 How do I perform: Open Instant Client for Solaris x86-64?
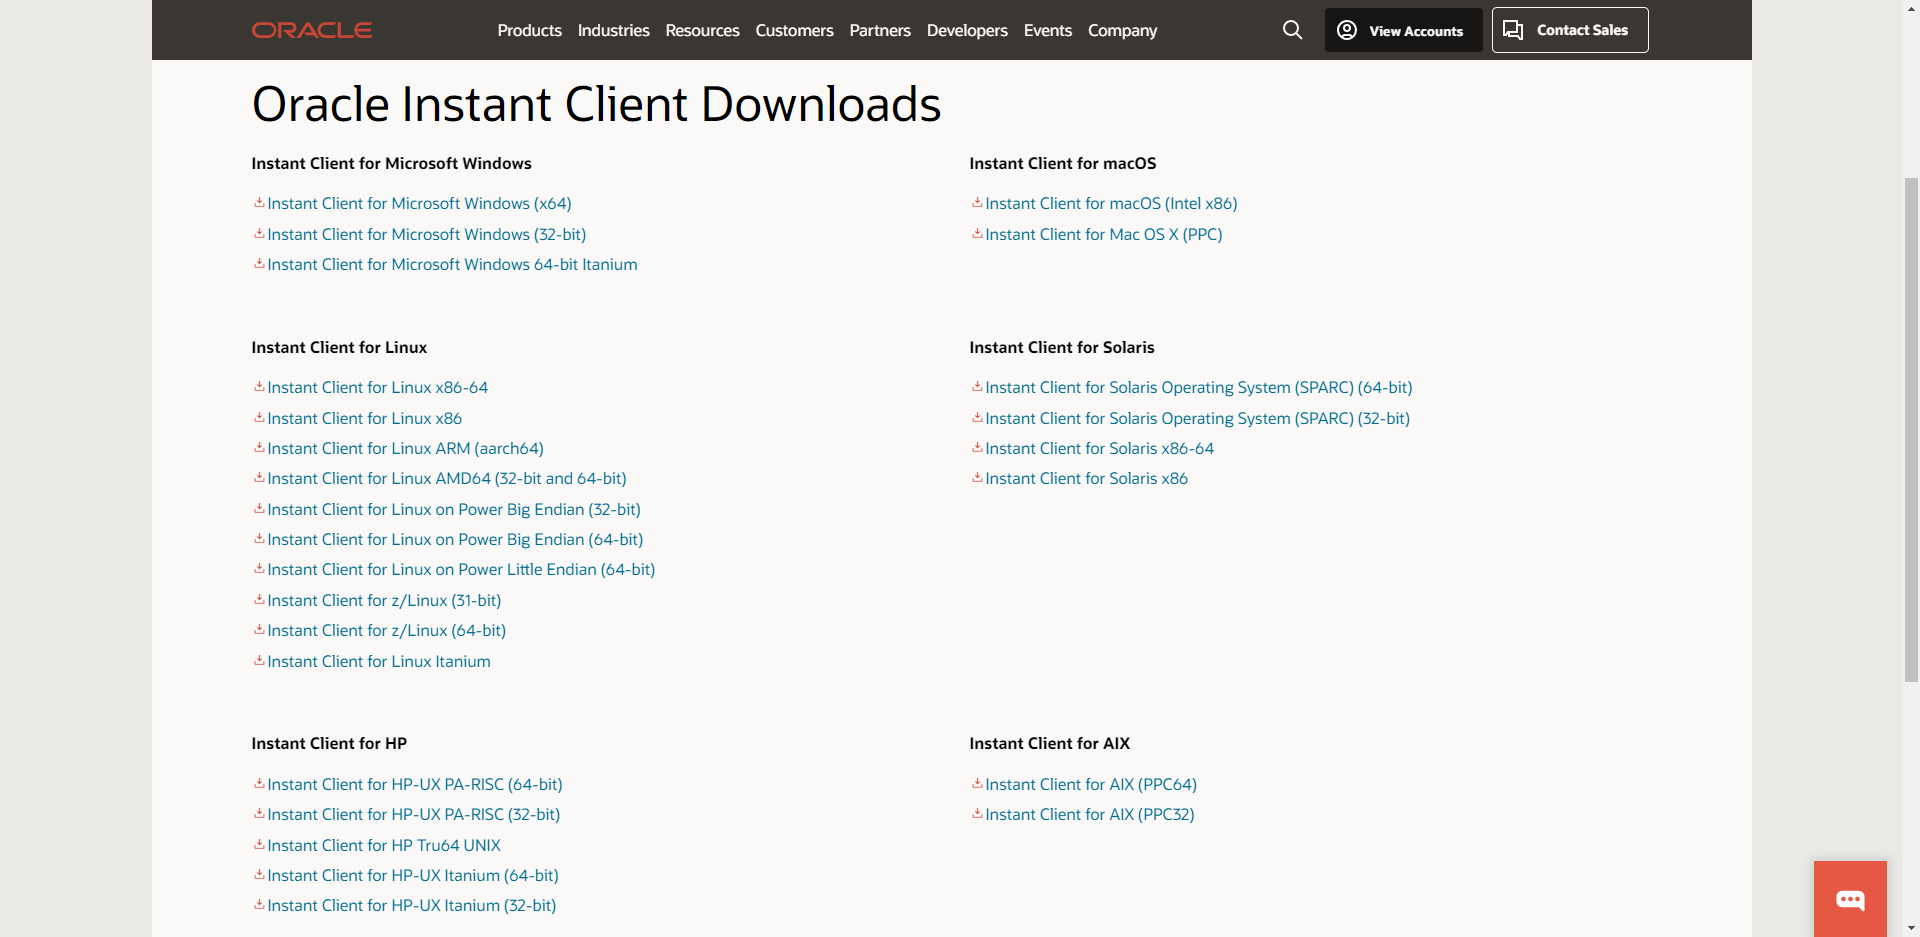(1099, 448)
